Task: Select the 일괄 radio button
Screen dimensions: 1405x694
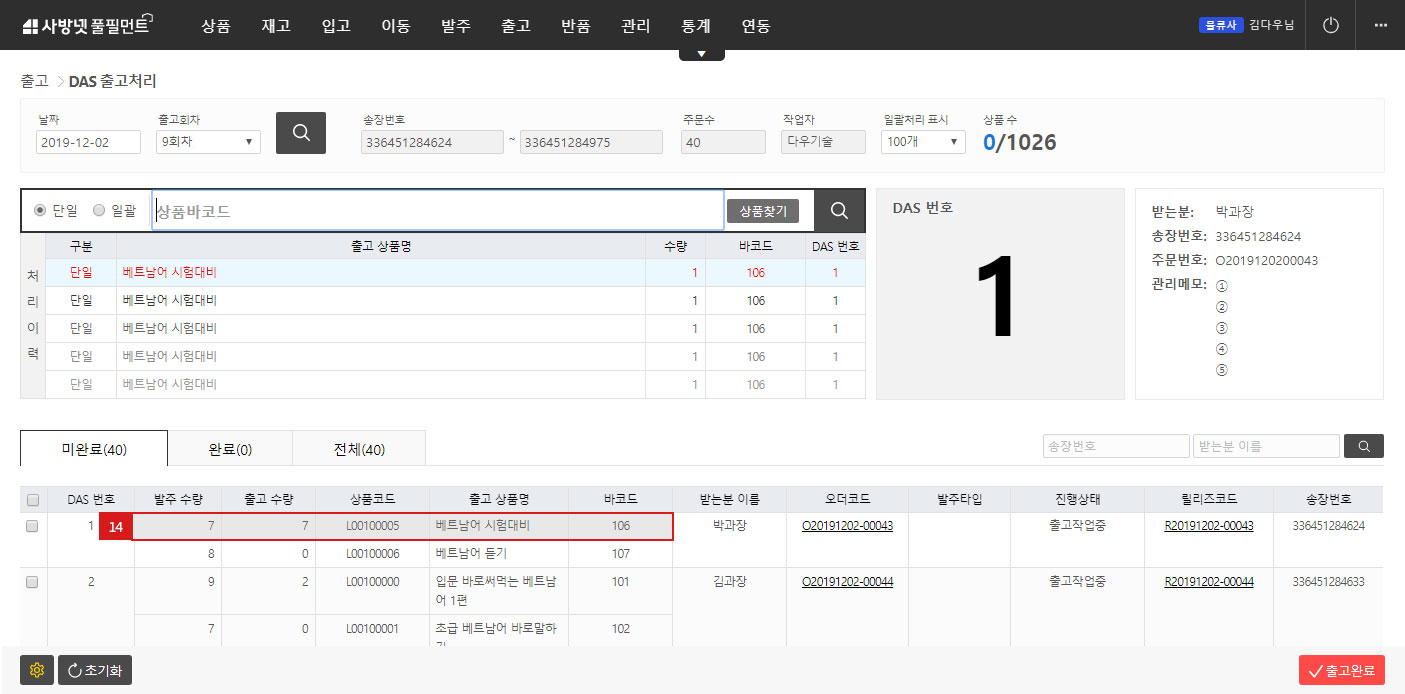Action: 98,210
